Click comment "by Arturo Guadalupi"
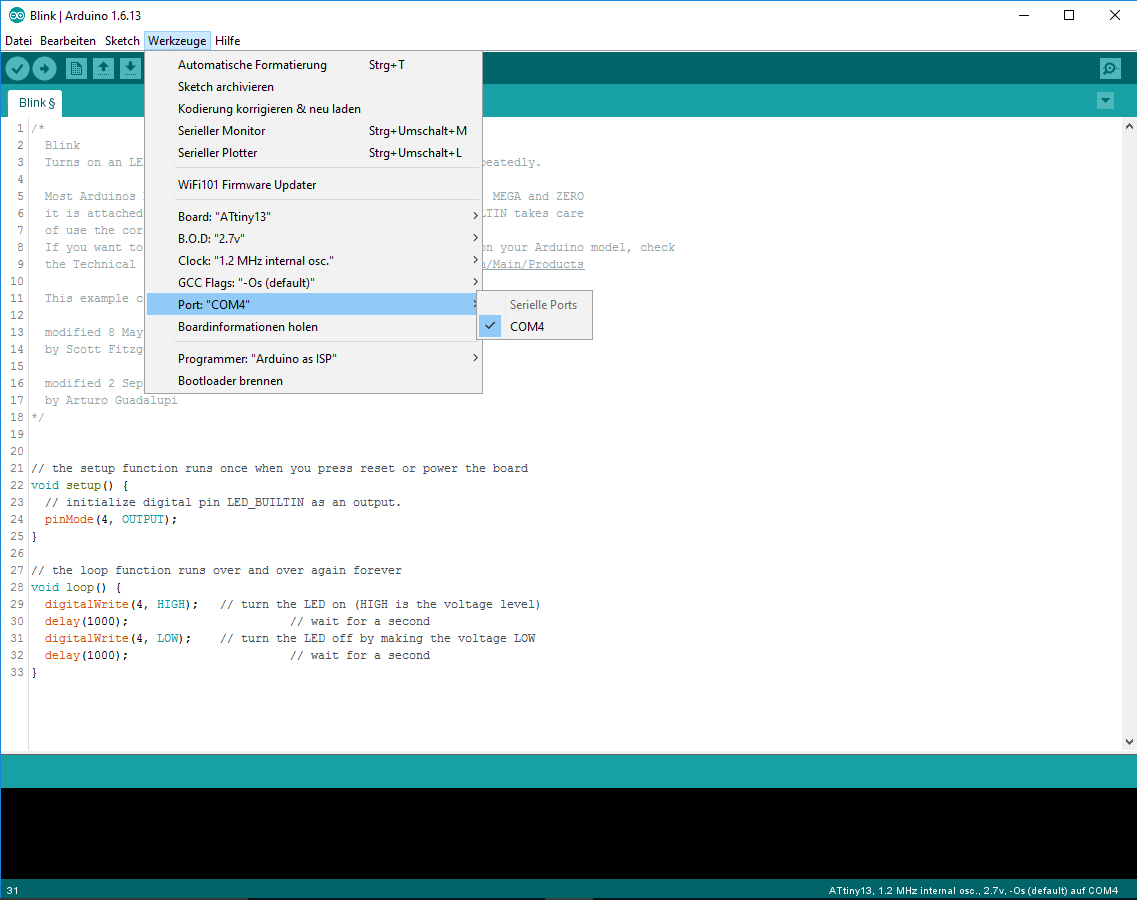Image resolution: width=1137 pixels, height=902 pixels. point(110,401)
